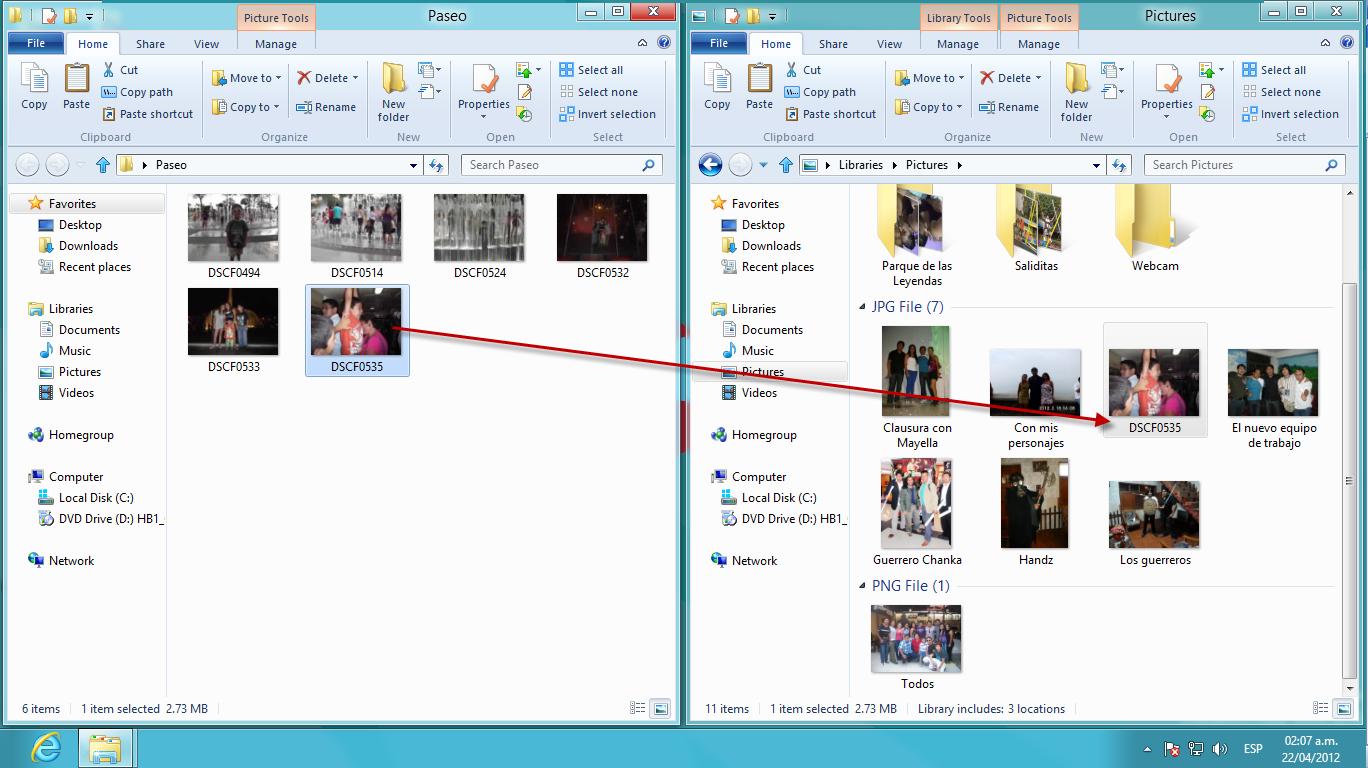Open the Share tab in Paseo window
The width and height of the screenshot is (1368, 768).
[x=150, y=44]
